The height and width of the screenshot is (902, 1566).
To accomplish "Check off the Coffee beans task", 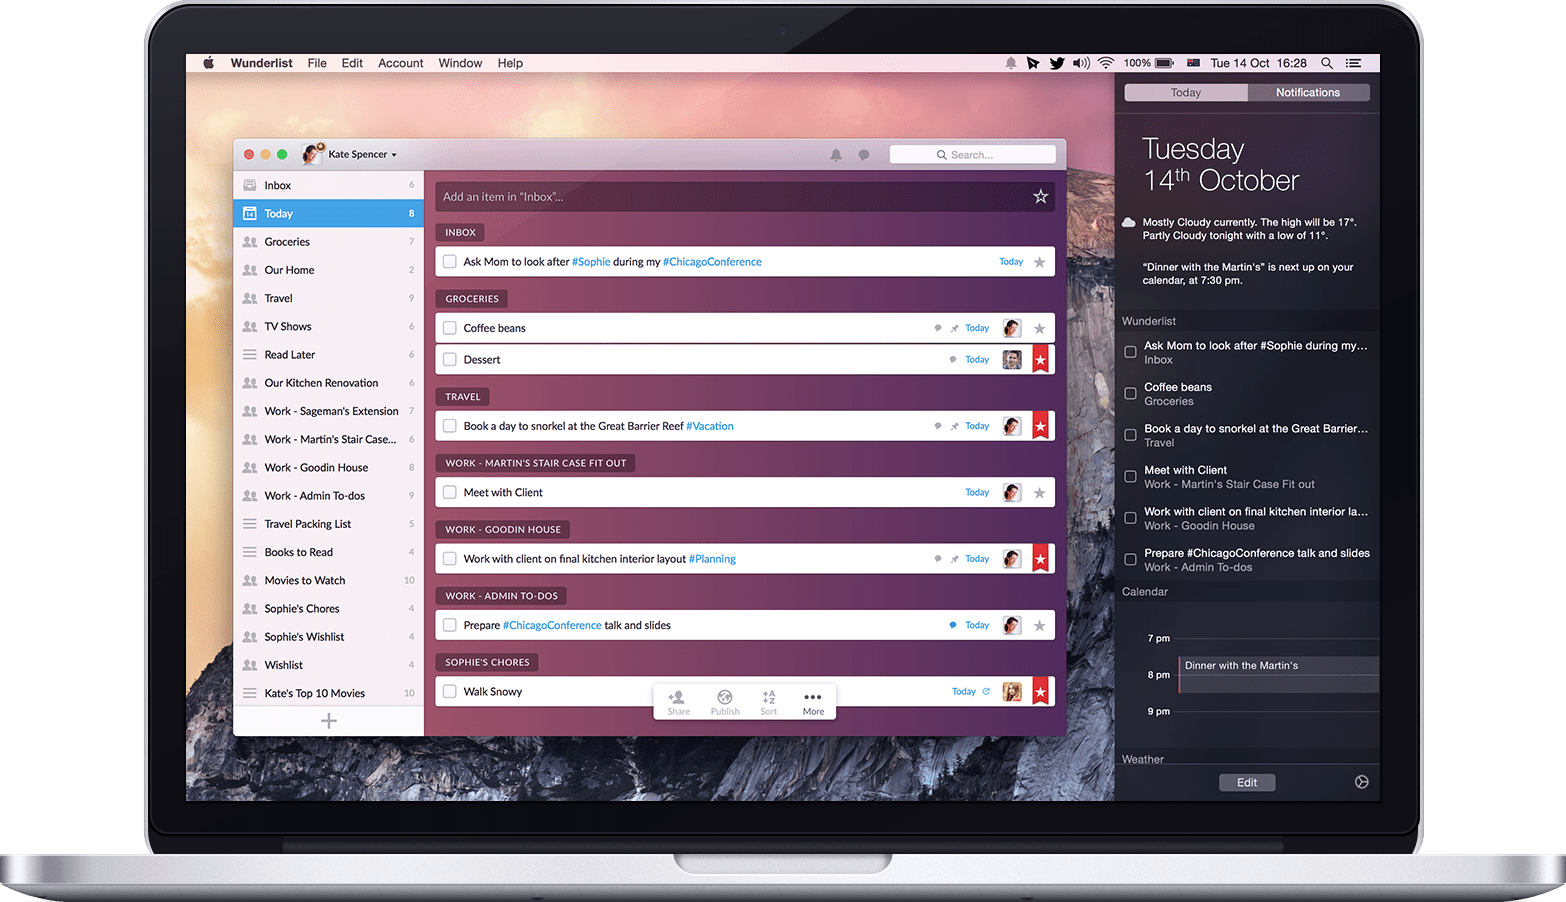I will [450, 328].
